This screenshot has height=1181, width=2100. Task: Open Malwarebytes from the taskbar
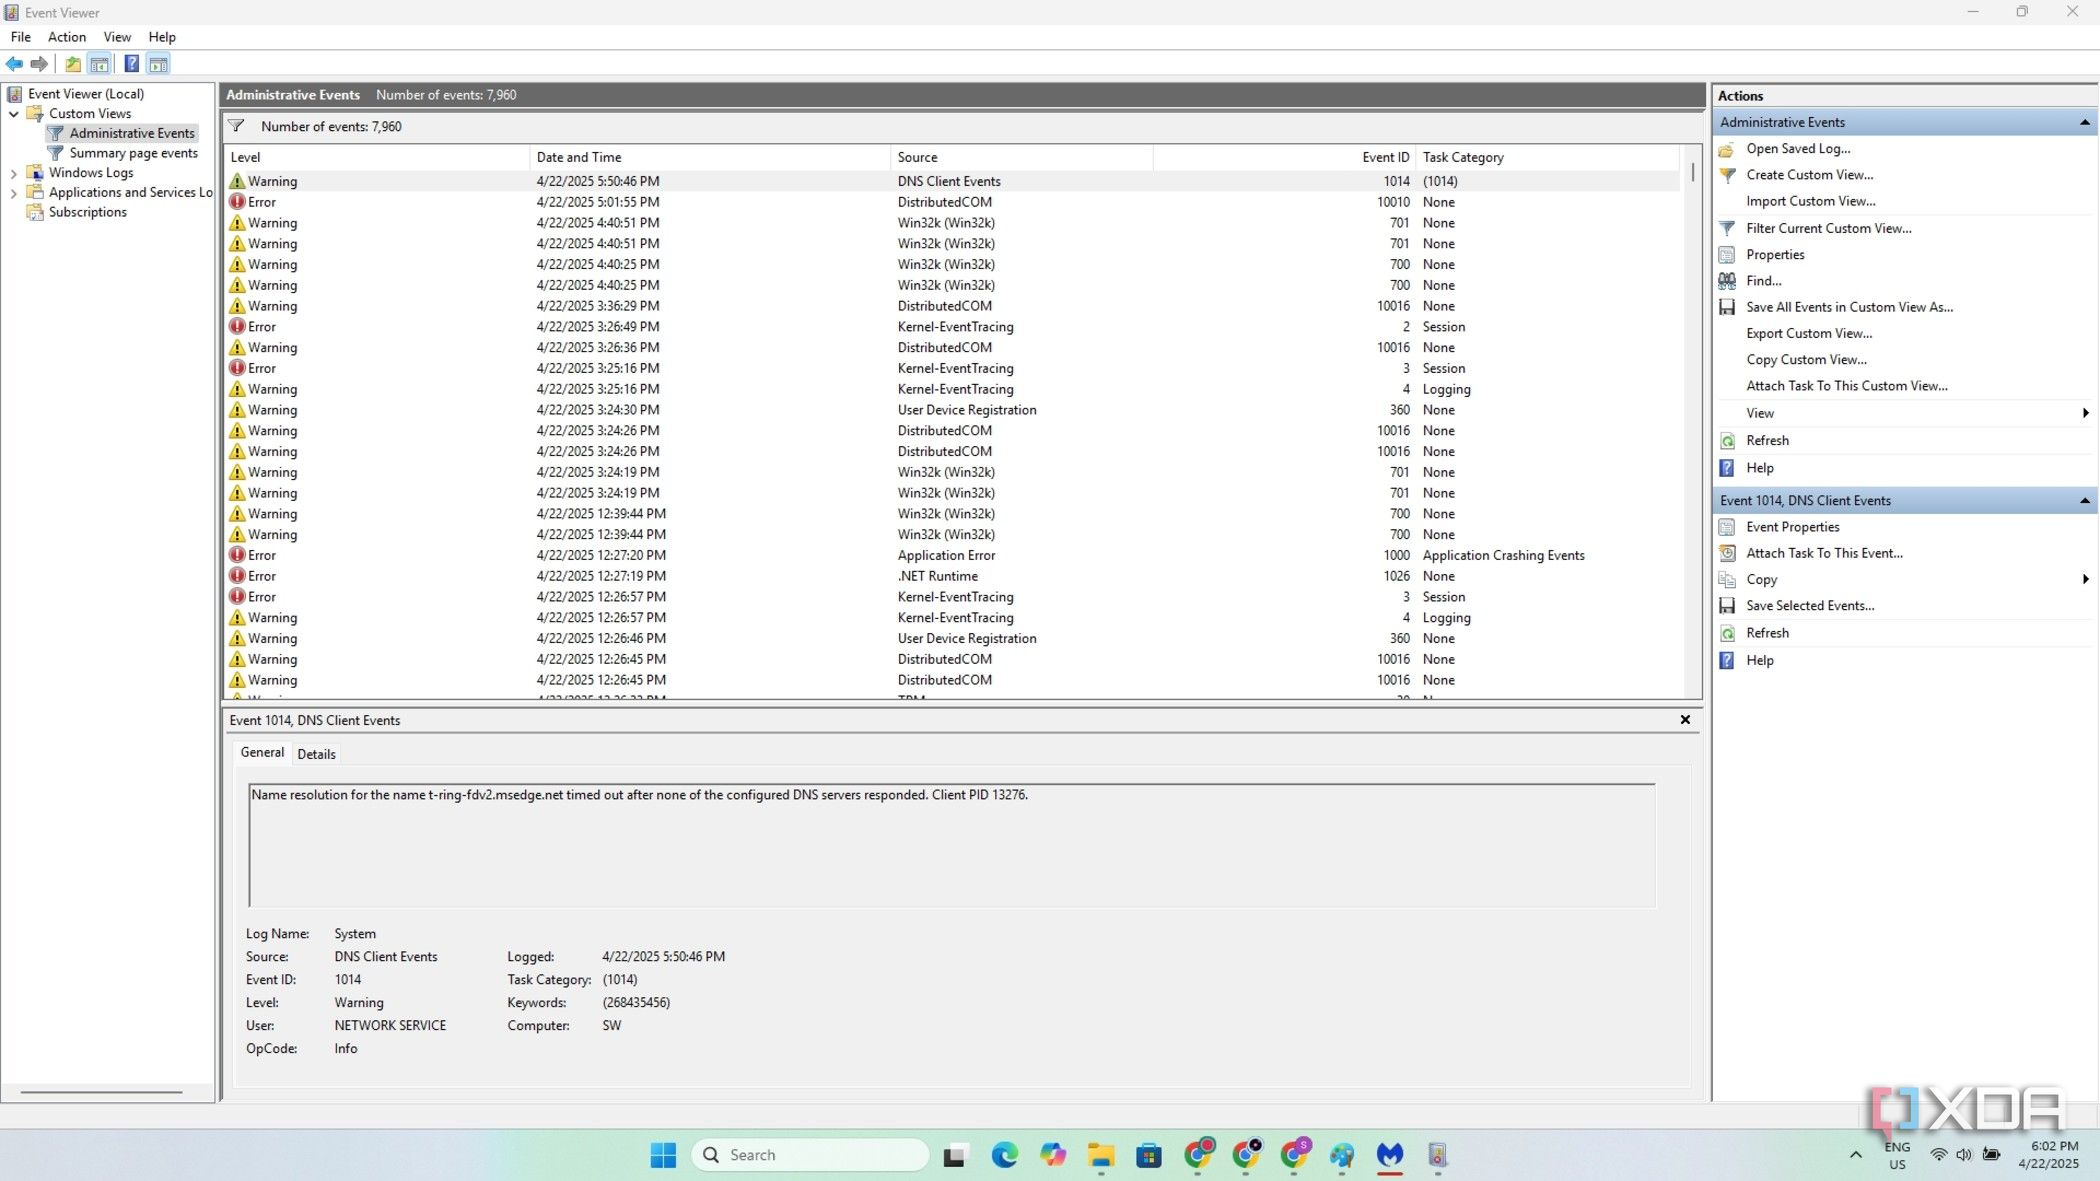coord(1390,1155)
